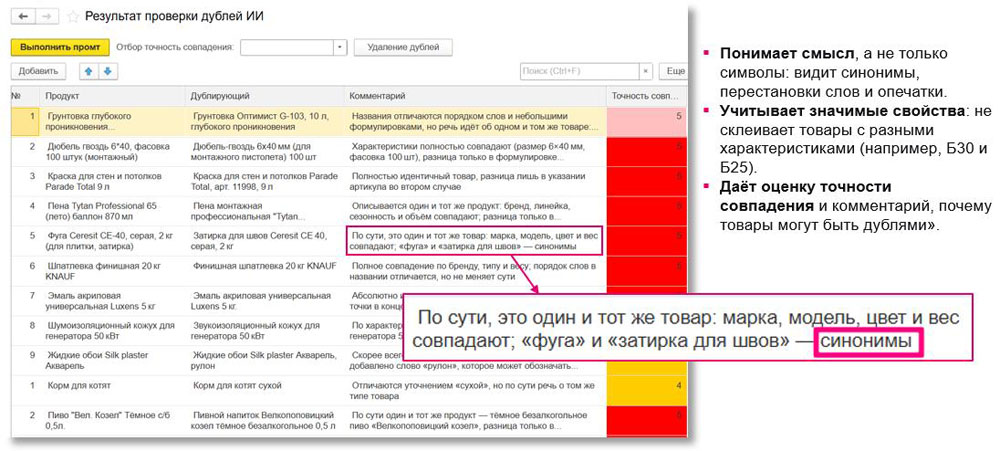1000x451 pixels.
Task: Select product cell Фуга Ceresit CE-40, серая, 2 кг
Action: tap(112, 240)
